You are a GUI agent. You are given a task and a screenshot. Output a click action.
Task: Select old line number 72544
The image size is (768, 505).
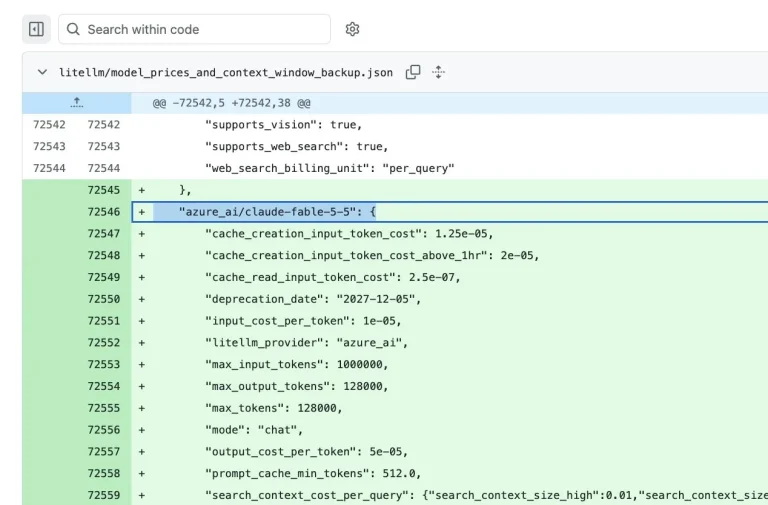[49, 168]
